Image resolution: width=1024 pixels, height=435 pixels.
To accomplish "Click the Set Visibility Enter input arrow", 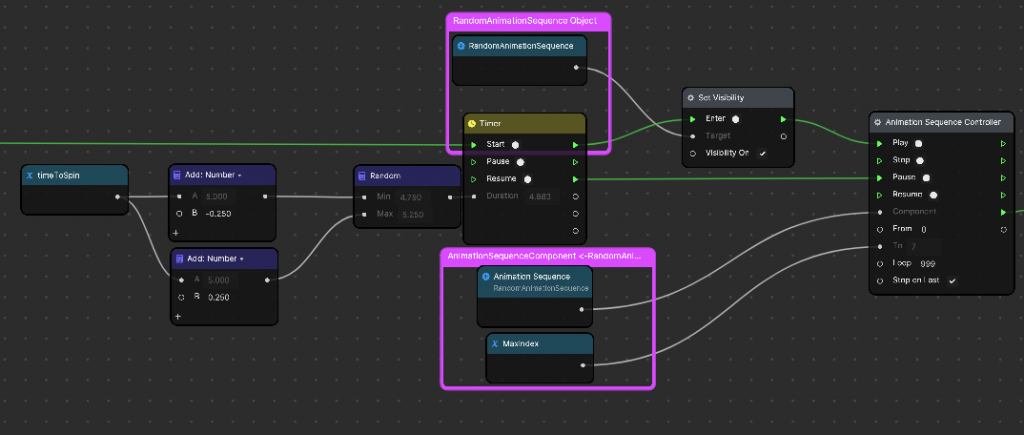I will (692, 119).
